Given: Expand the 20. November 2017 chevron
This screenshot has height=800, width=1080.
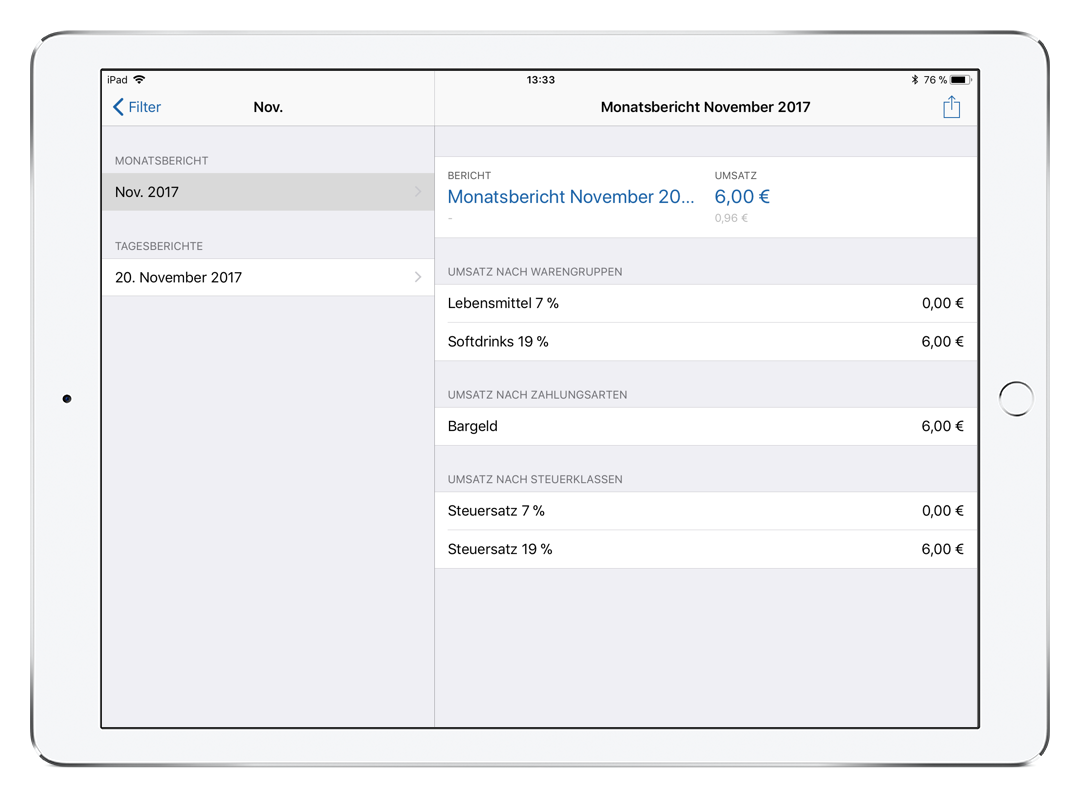Looking at the screenshot, I should [417, 277].
